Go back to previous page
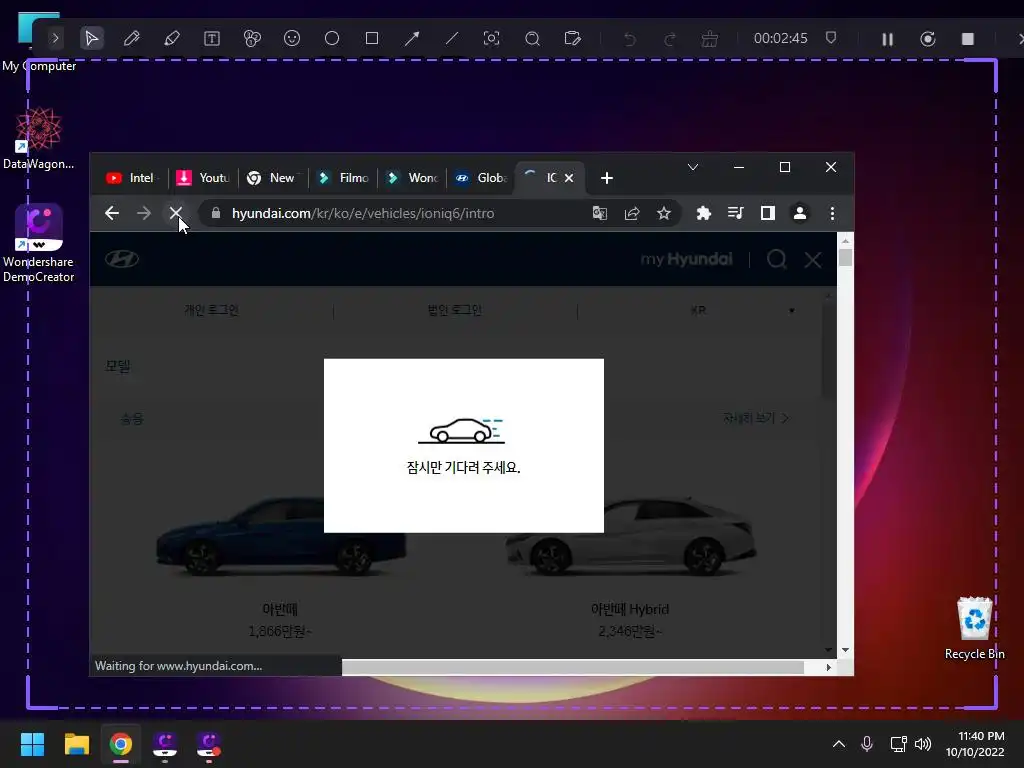This screenshot has height=768, width=1024. [112, 213]
